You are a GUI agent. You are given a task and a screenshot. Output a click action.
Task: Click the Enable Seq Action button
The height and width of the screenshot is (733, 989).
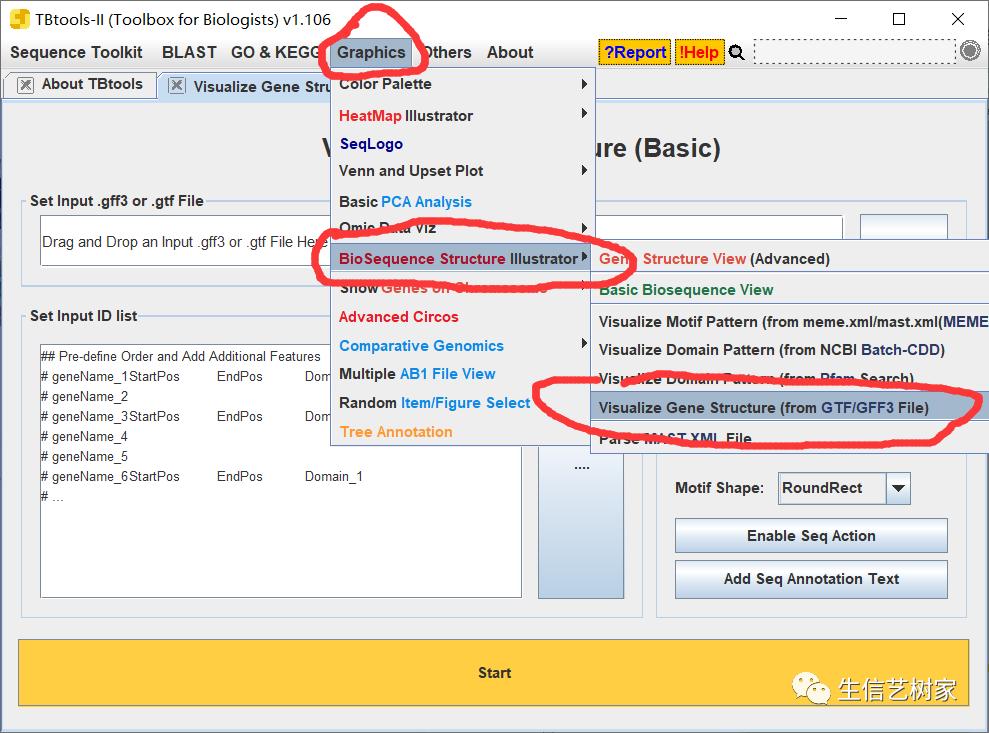[x=810, y=536]
